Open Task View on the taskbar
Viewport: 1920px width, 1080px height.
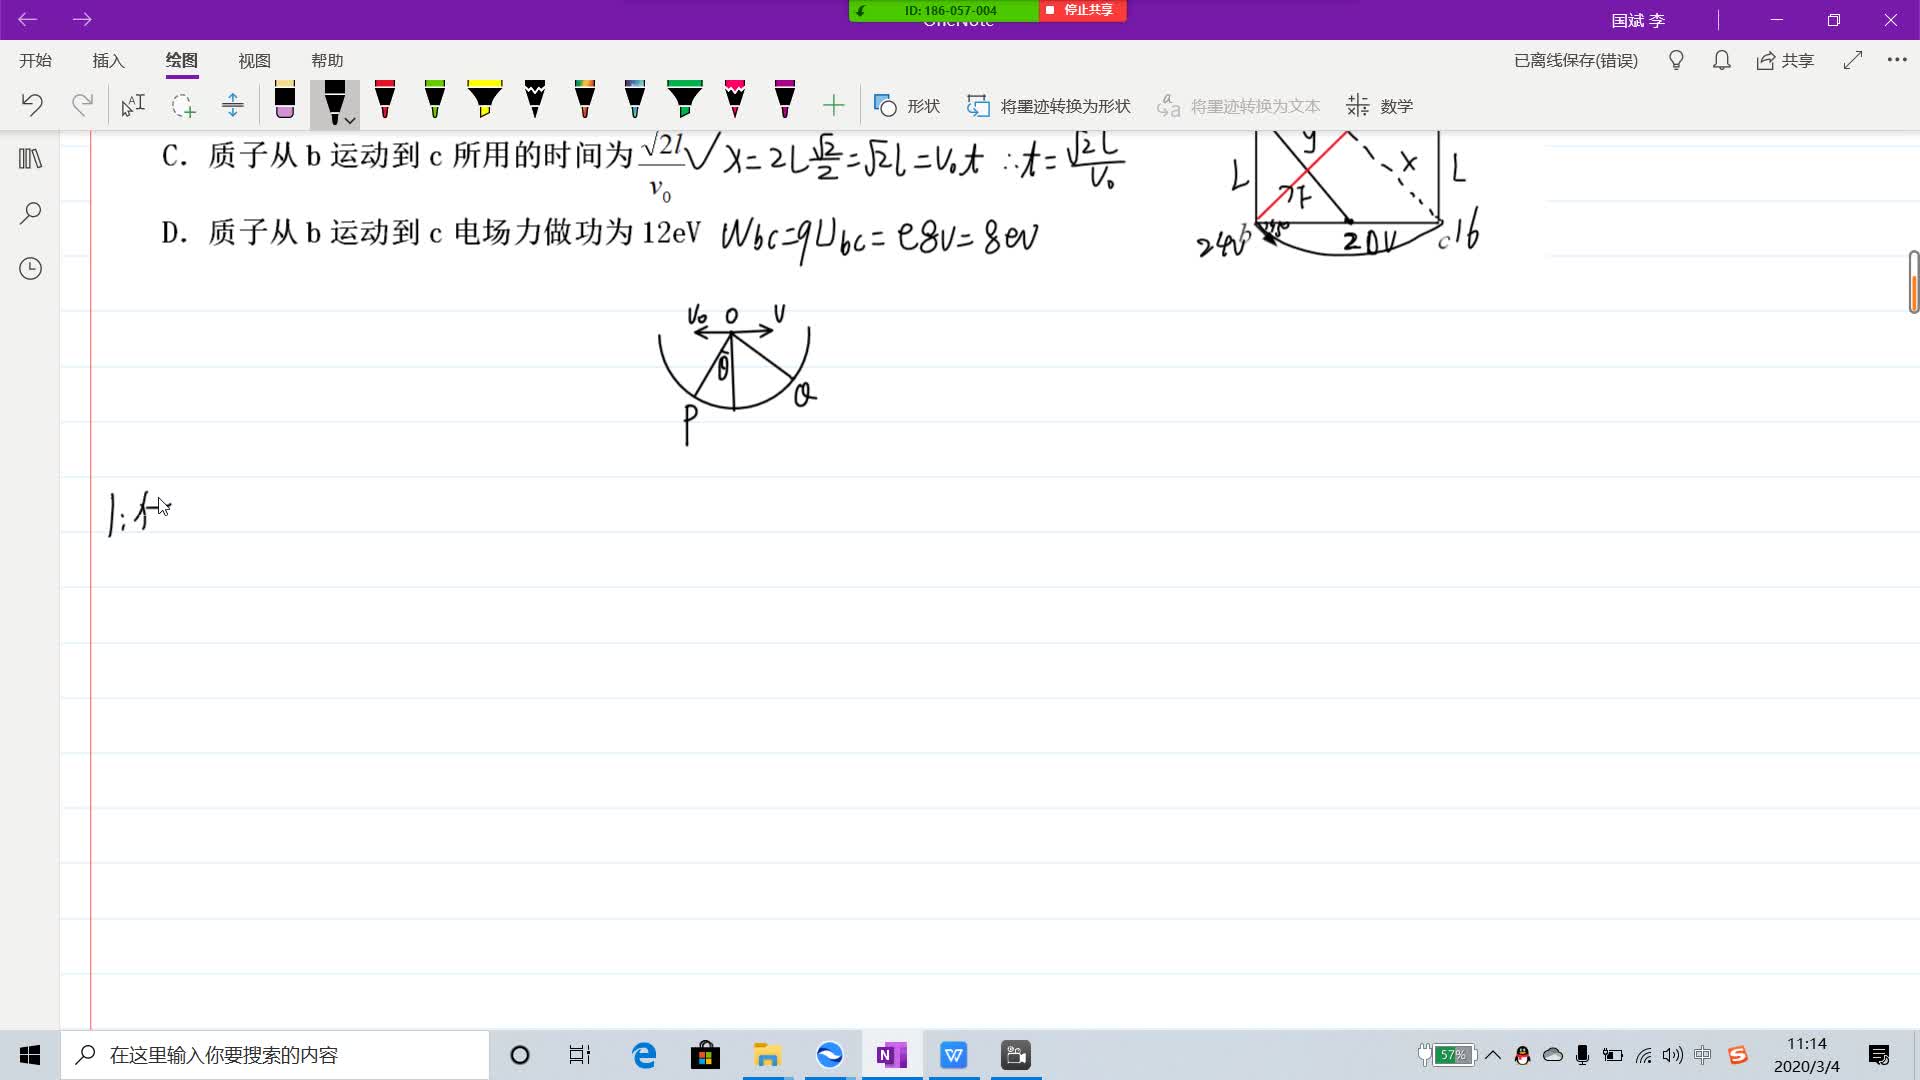pyautogui.click(x=580, y=1055)
